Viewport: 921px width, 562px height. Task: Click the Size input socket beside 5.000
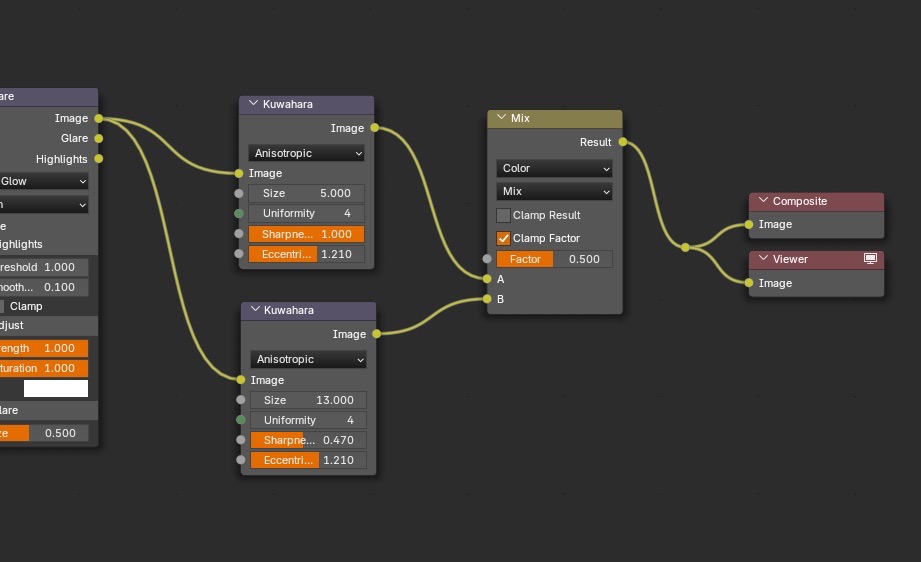pos(238,193)
